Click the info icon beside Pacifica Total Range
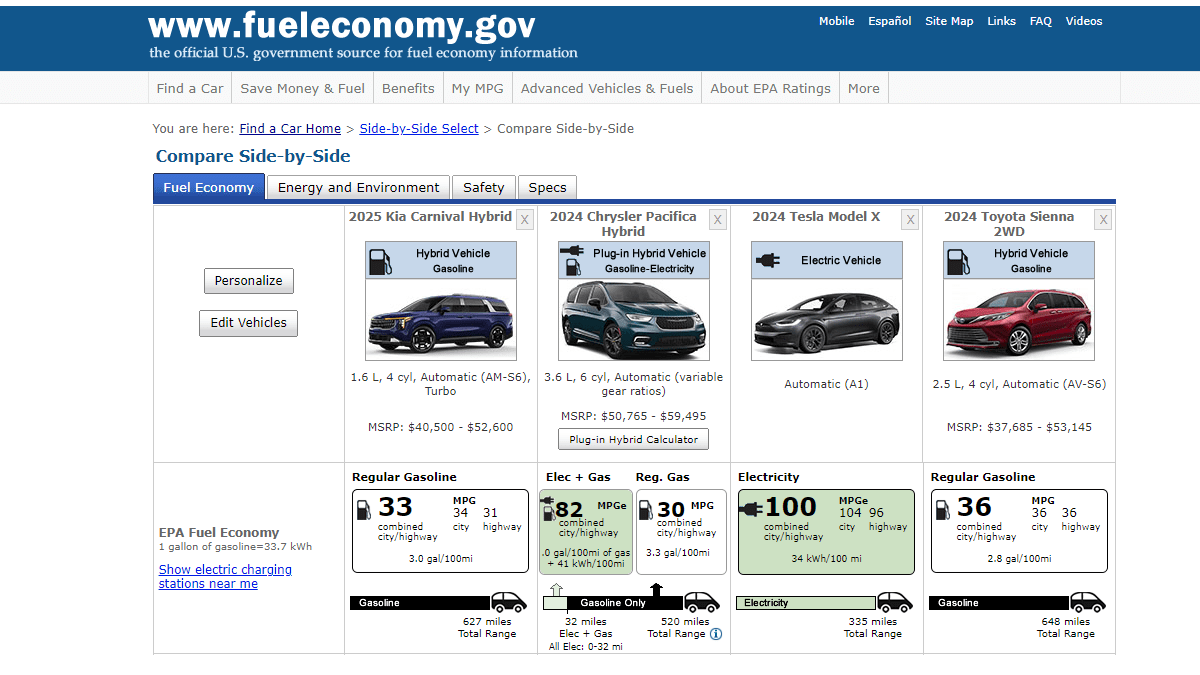The image size is (1200, 675). 716,634
